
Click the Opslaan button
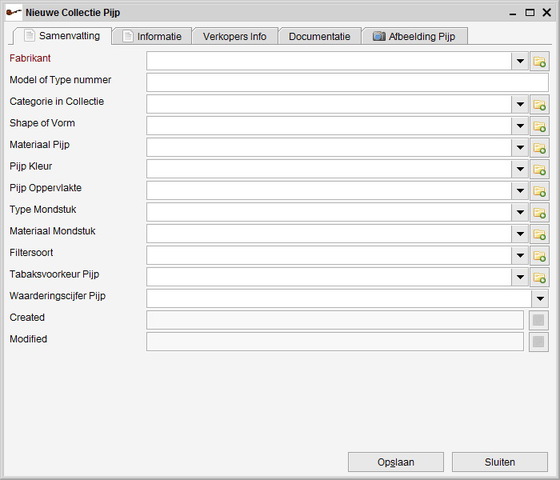coord(396,462)
